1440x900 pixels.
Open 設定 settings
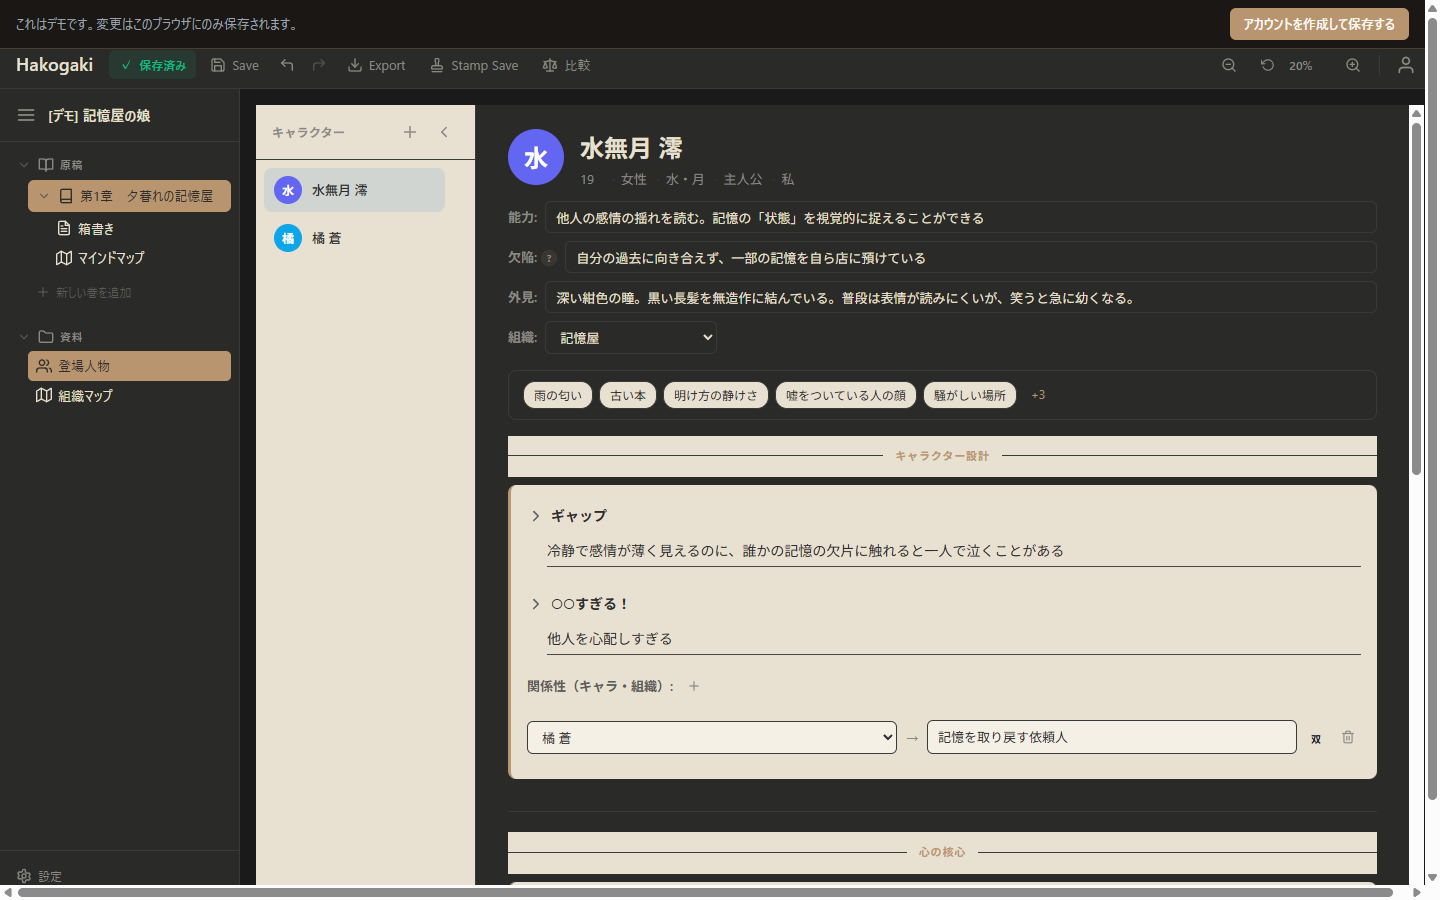point(39,876)
